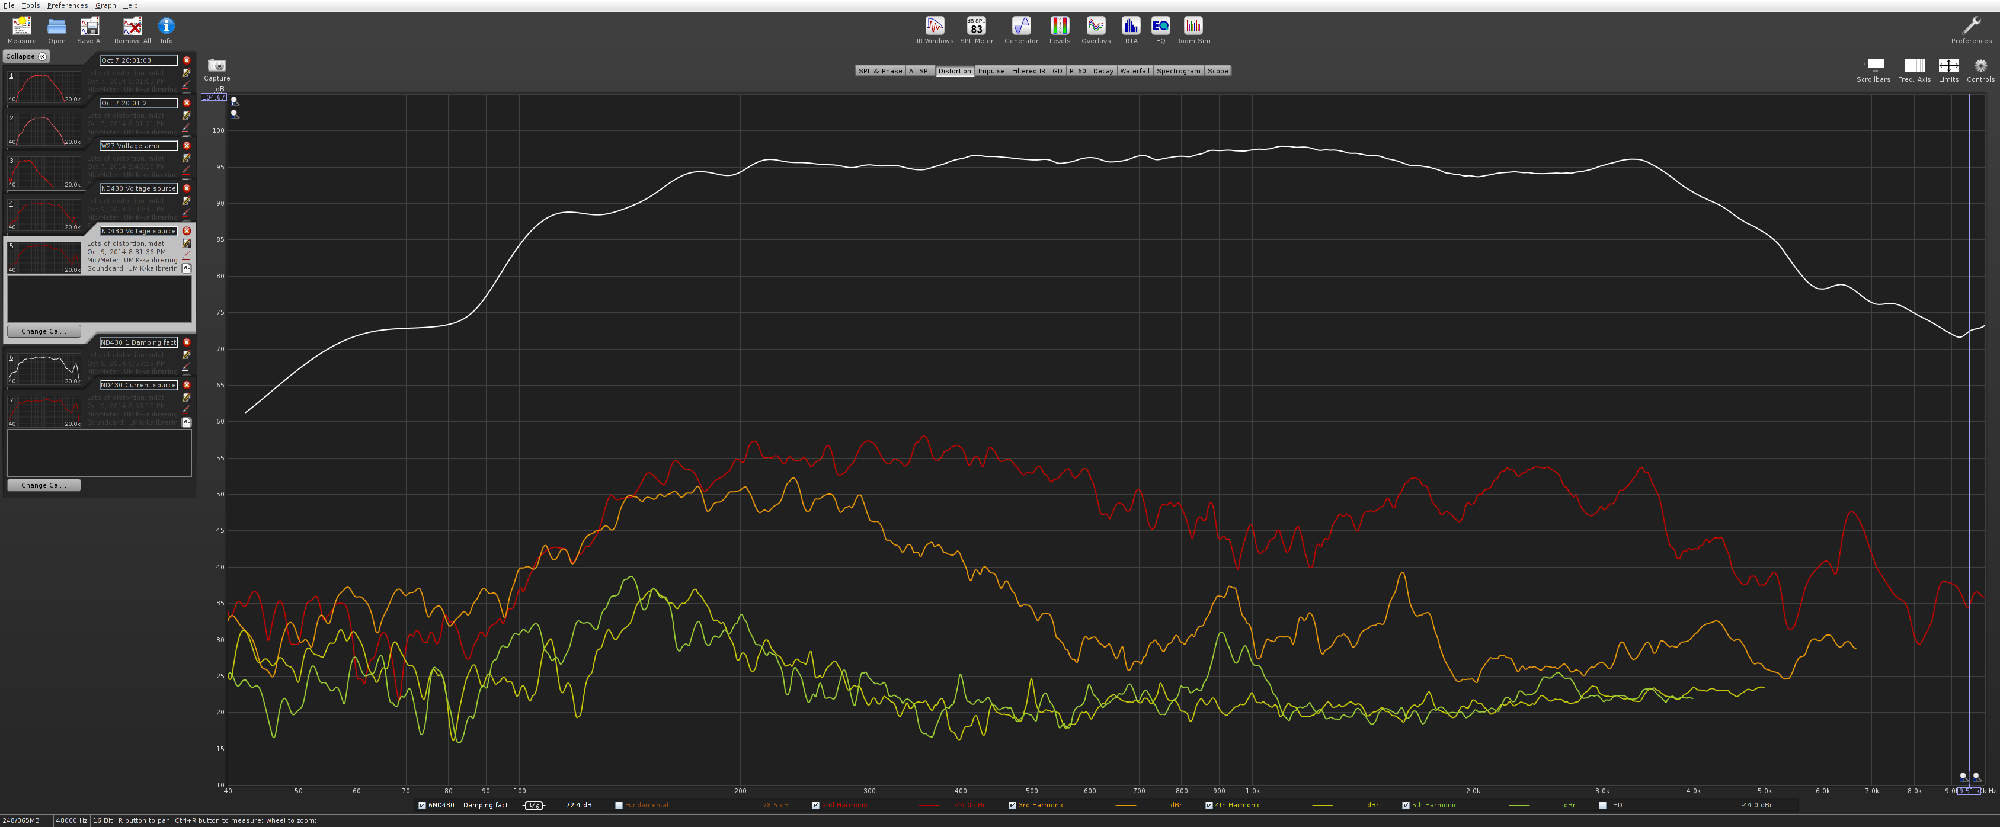Image resolution: width=2000 pixels, height=827 pixels.
Task: Open the IR Windows tool
Action: pyautogui.click(x=935, y=26)
